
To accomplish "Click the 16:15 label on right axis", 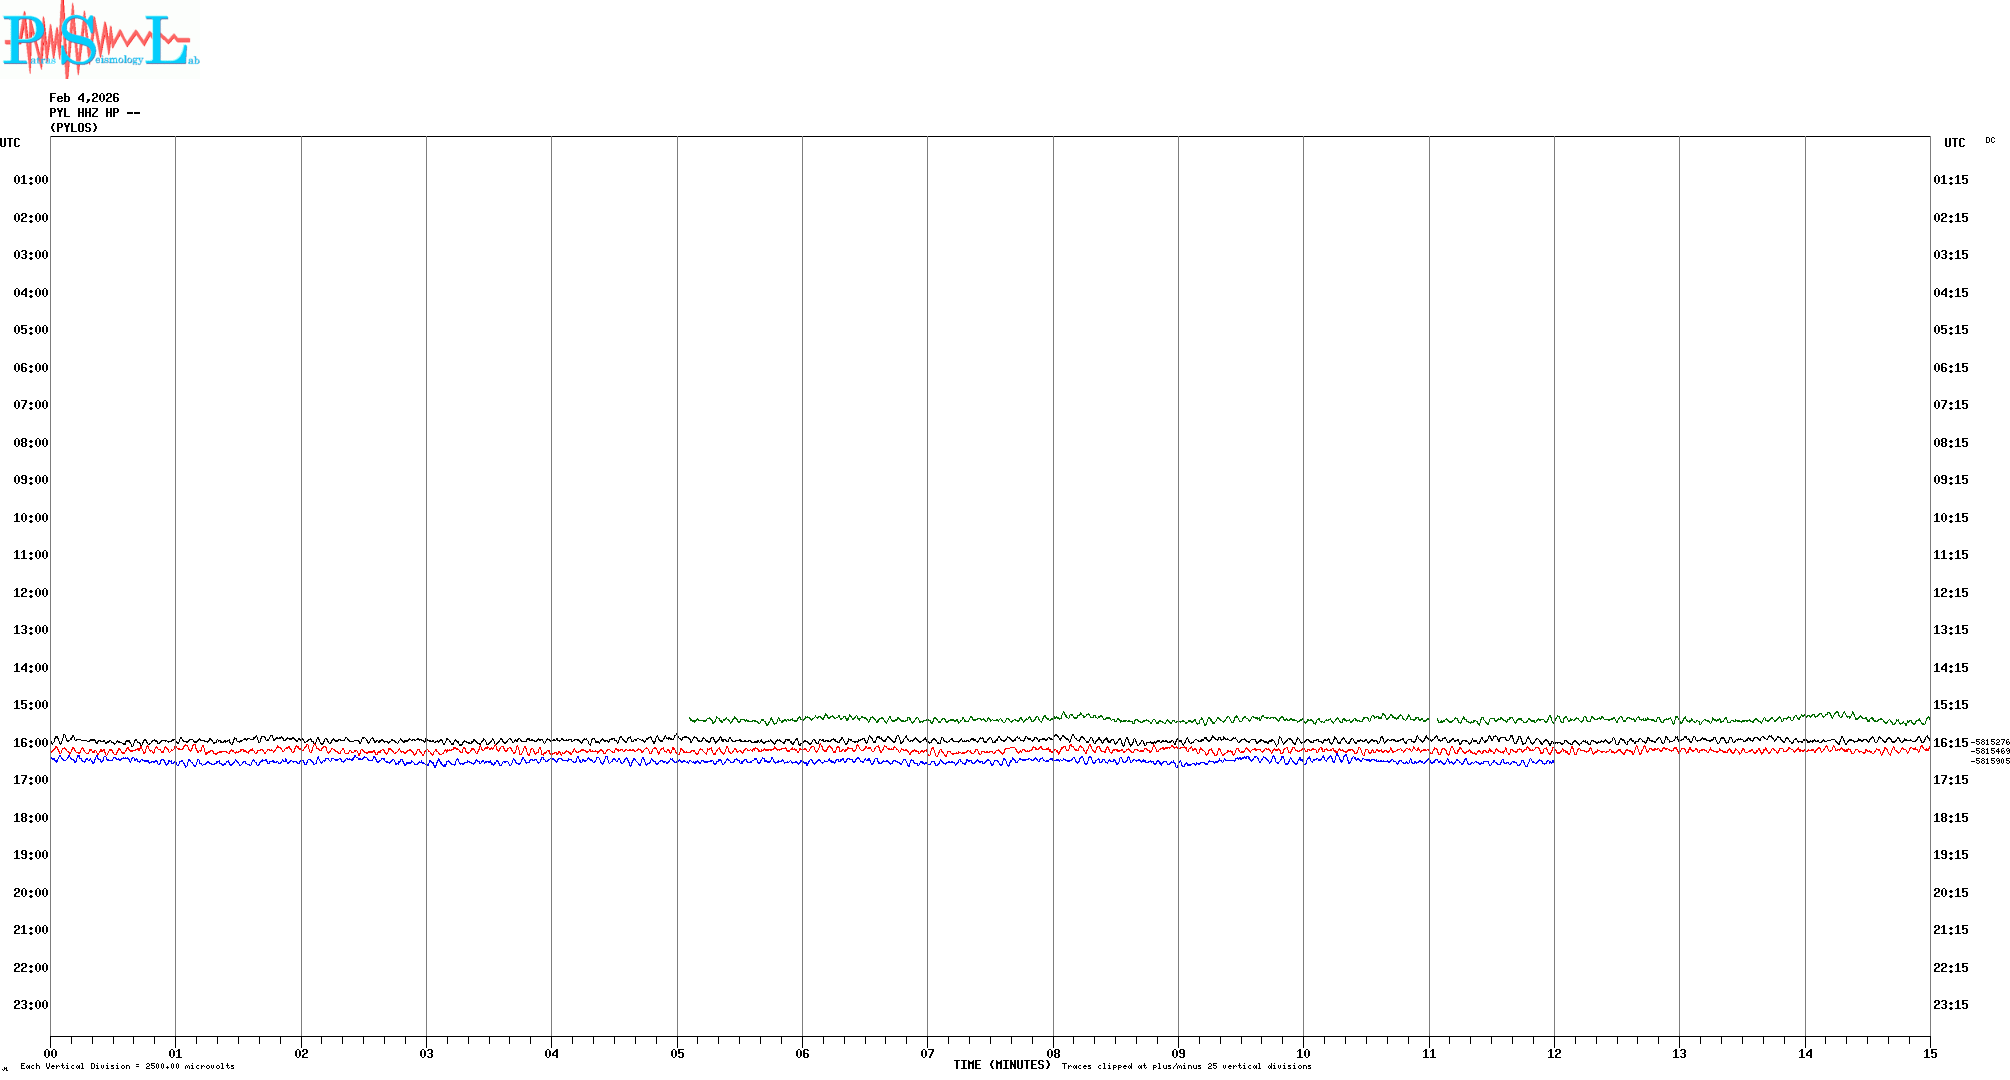I will click(1950, 743).
